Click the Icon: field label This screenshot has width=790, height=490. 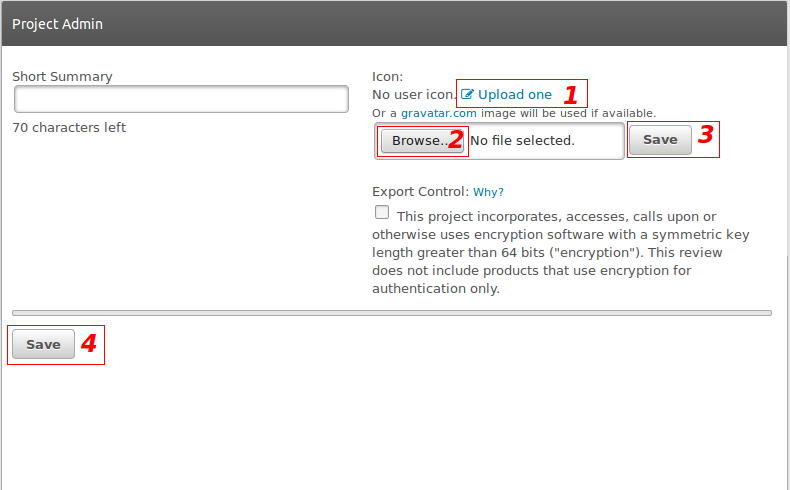387,76
